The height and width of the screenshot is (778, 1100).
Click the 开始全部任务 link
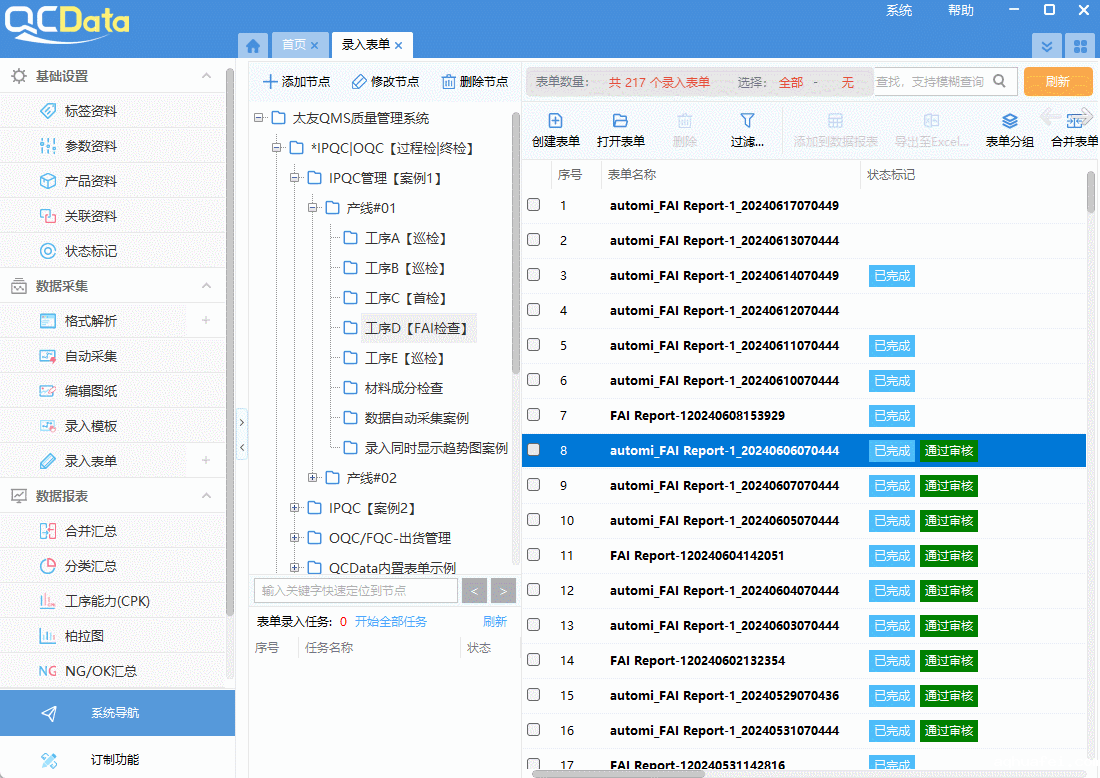tap(390, 622)
